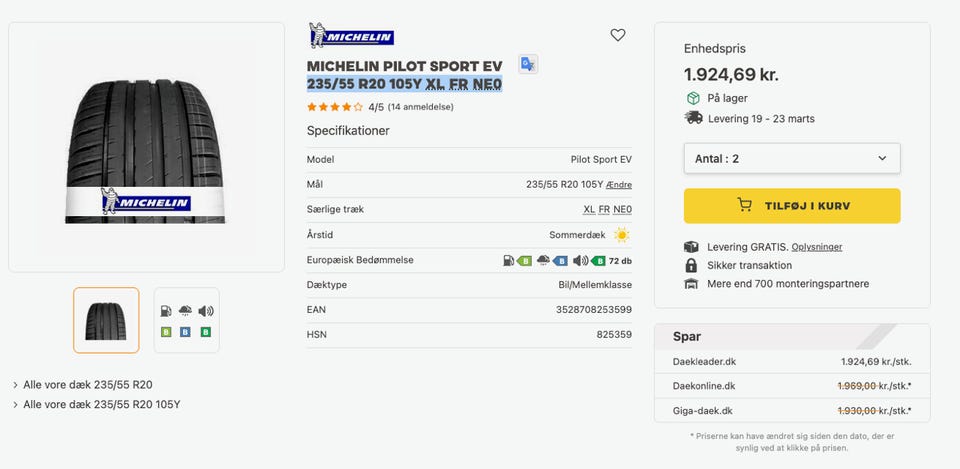The image size is (960, 469).
Task: Click the Michelin brand logo
Action: pyautogui.click(x=351, y=35)
